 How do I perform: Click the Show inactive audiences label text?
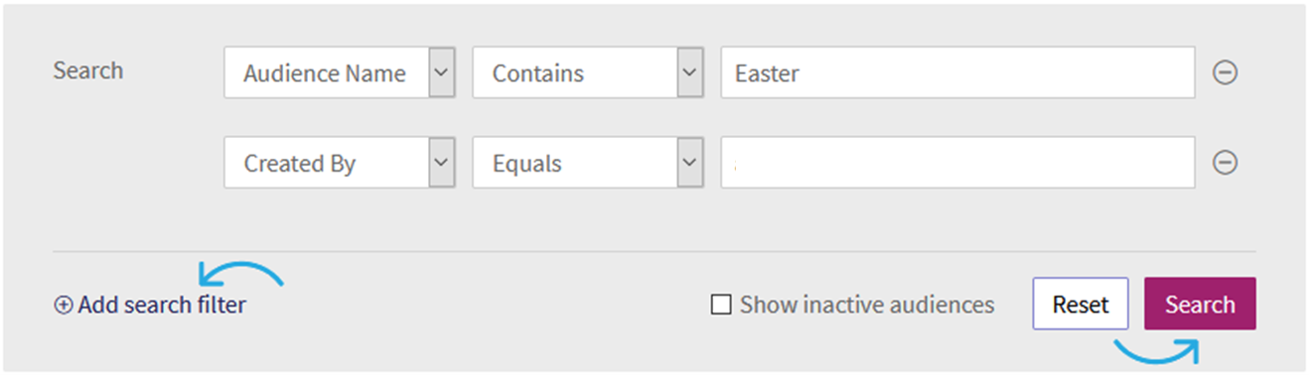click(867, 305)
